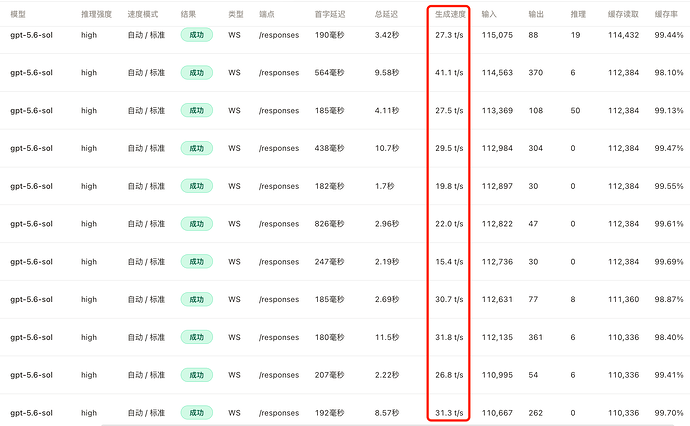Click the 10.7秒 total latency value

pos(387,148)
